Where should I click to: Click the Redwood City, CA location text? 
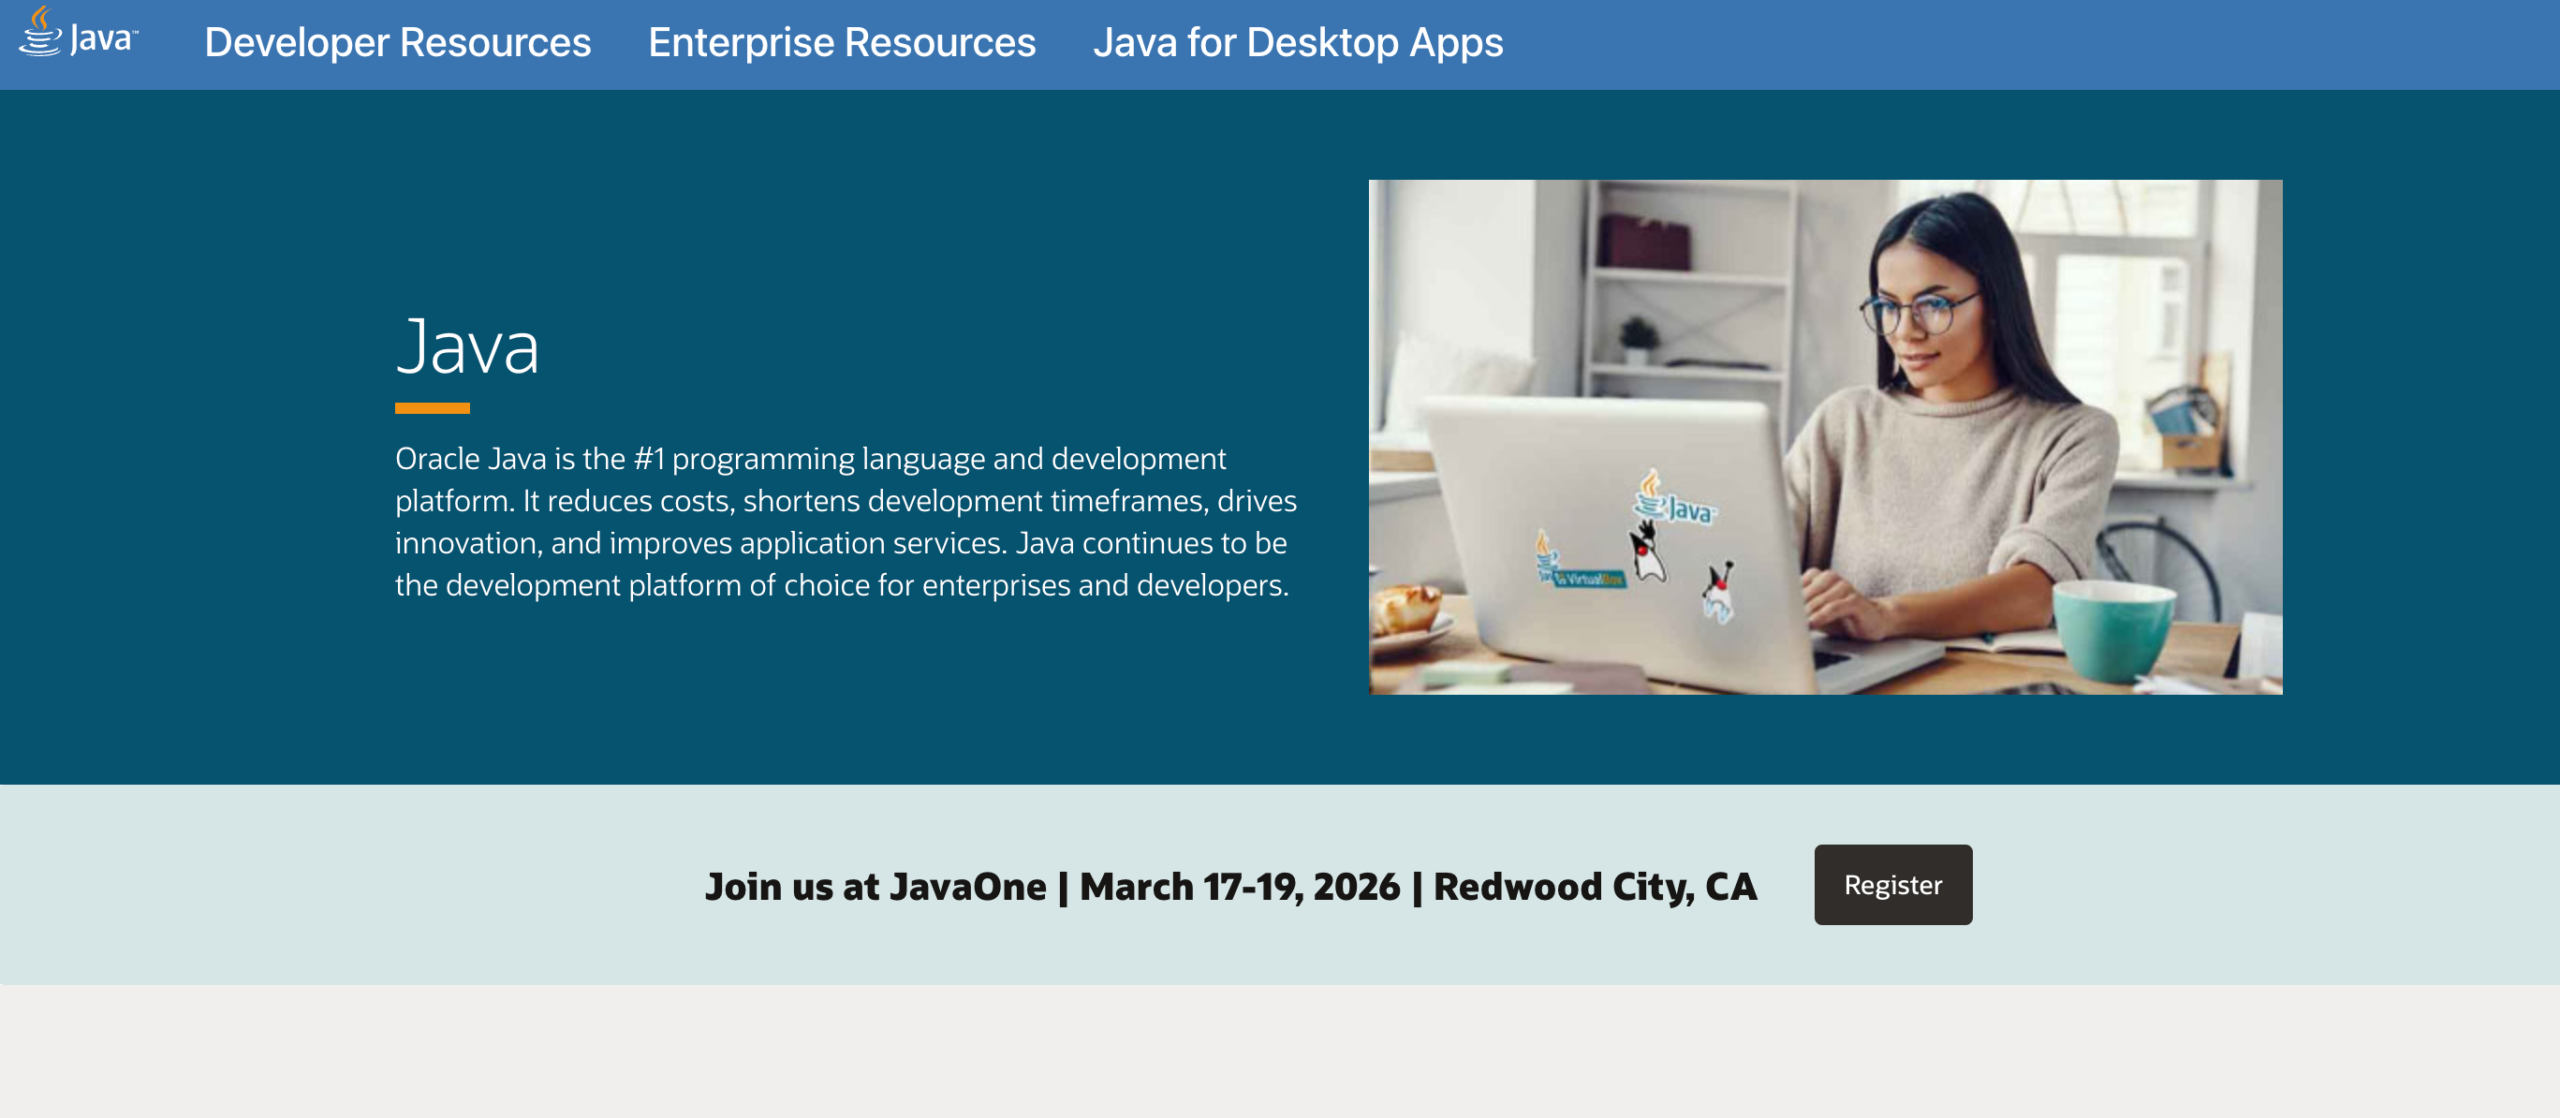coord(1595,886)
